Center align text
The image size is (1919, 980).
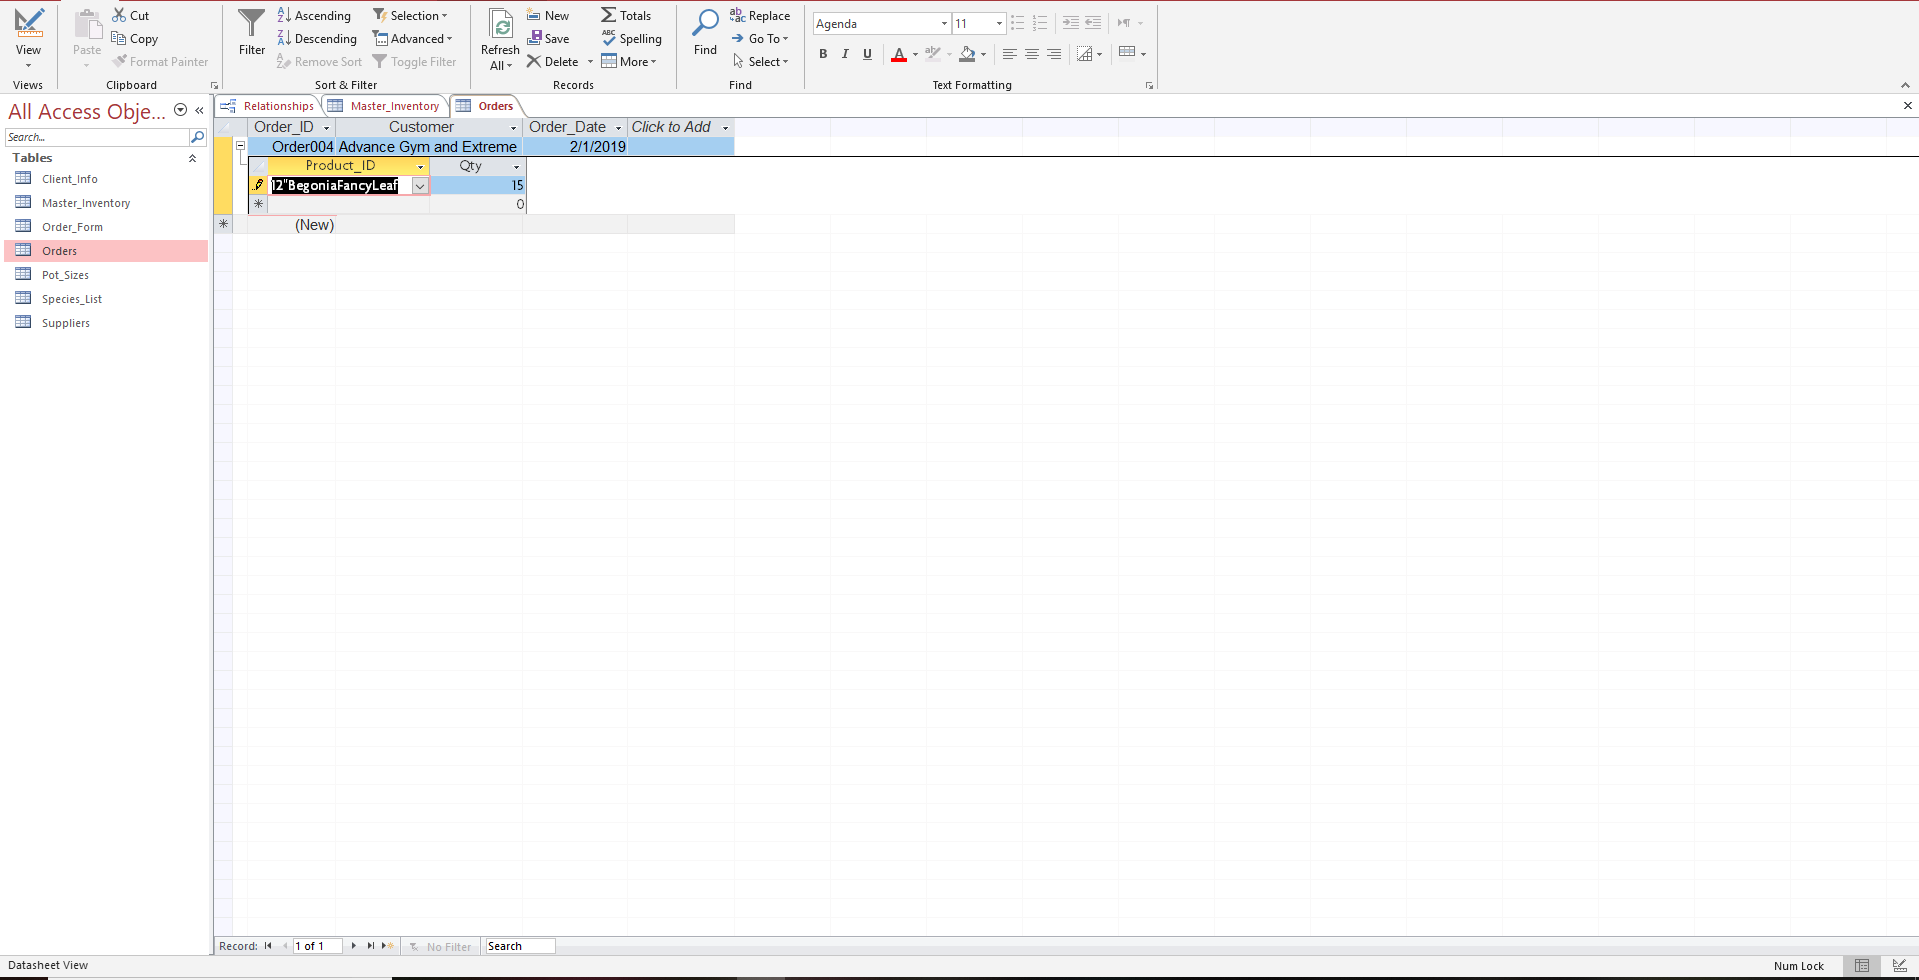tap(1032, 54)
